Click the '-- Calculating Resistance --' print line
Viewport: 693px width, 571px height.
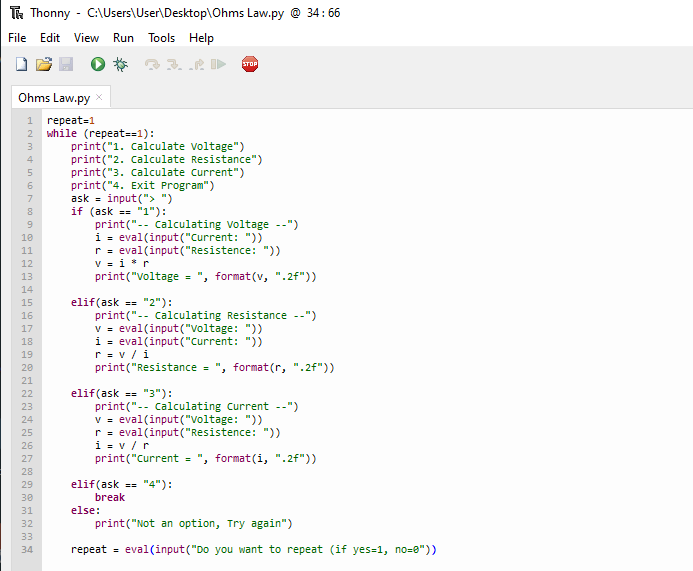pyautogui.click(x=206, y=316)
